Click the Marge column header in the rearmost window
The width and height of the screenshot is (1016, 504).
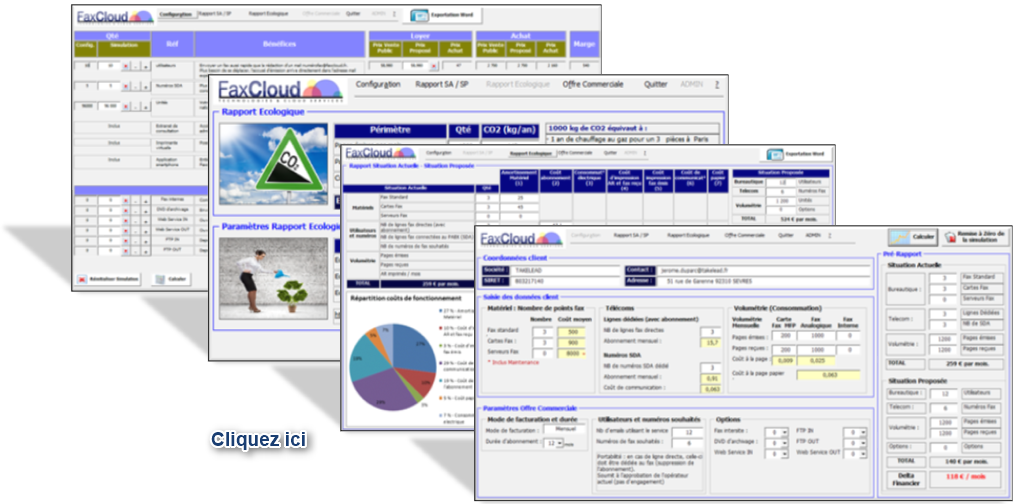coord(584,44)
